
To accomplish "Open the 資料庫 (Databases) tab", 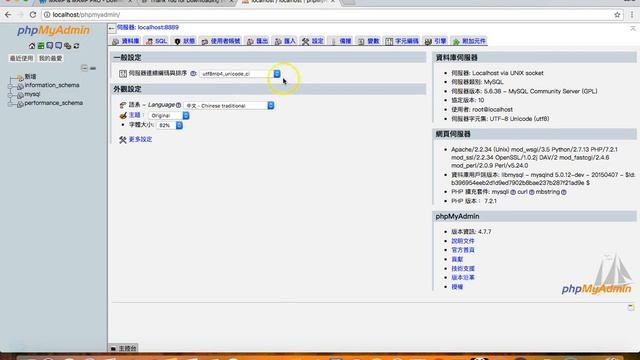I will 126,41.
